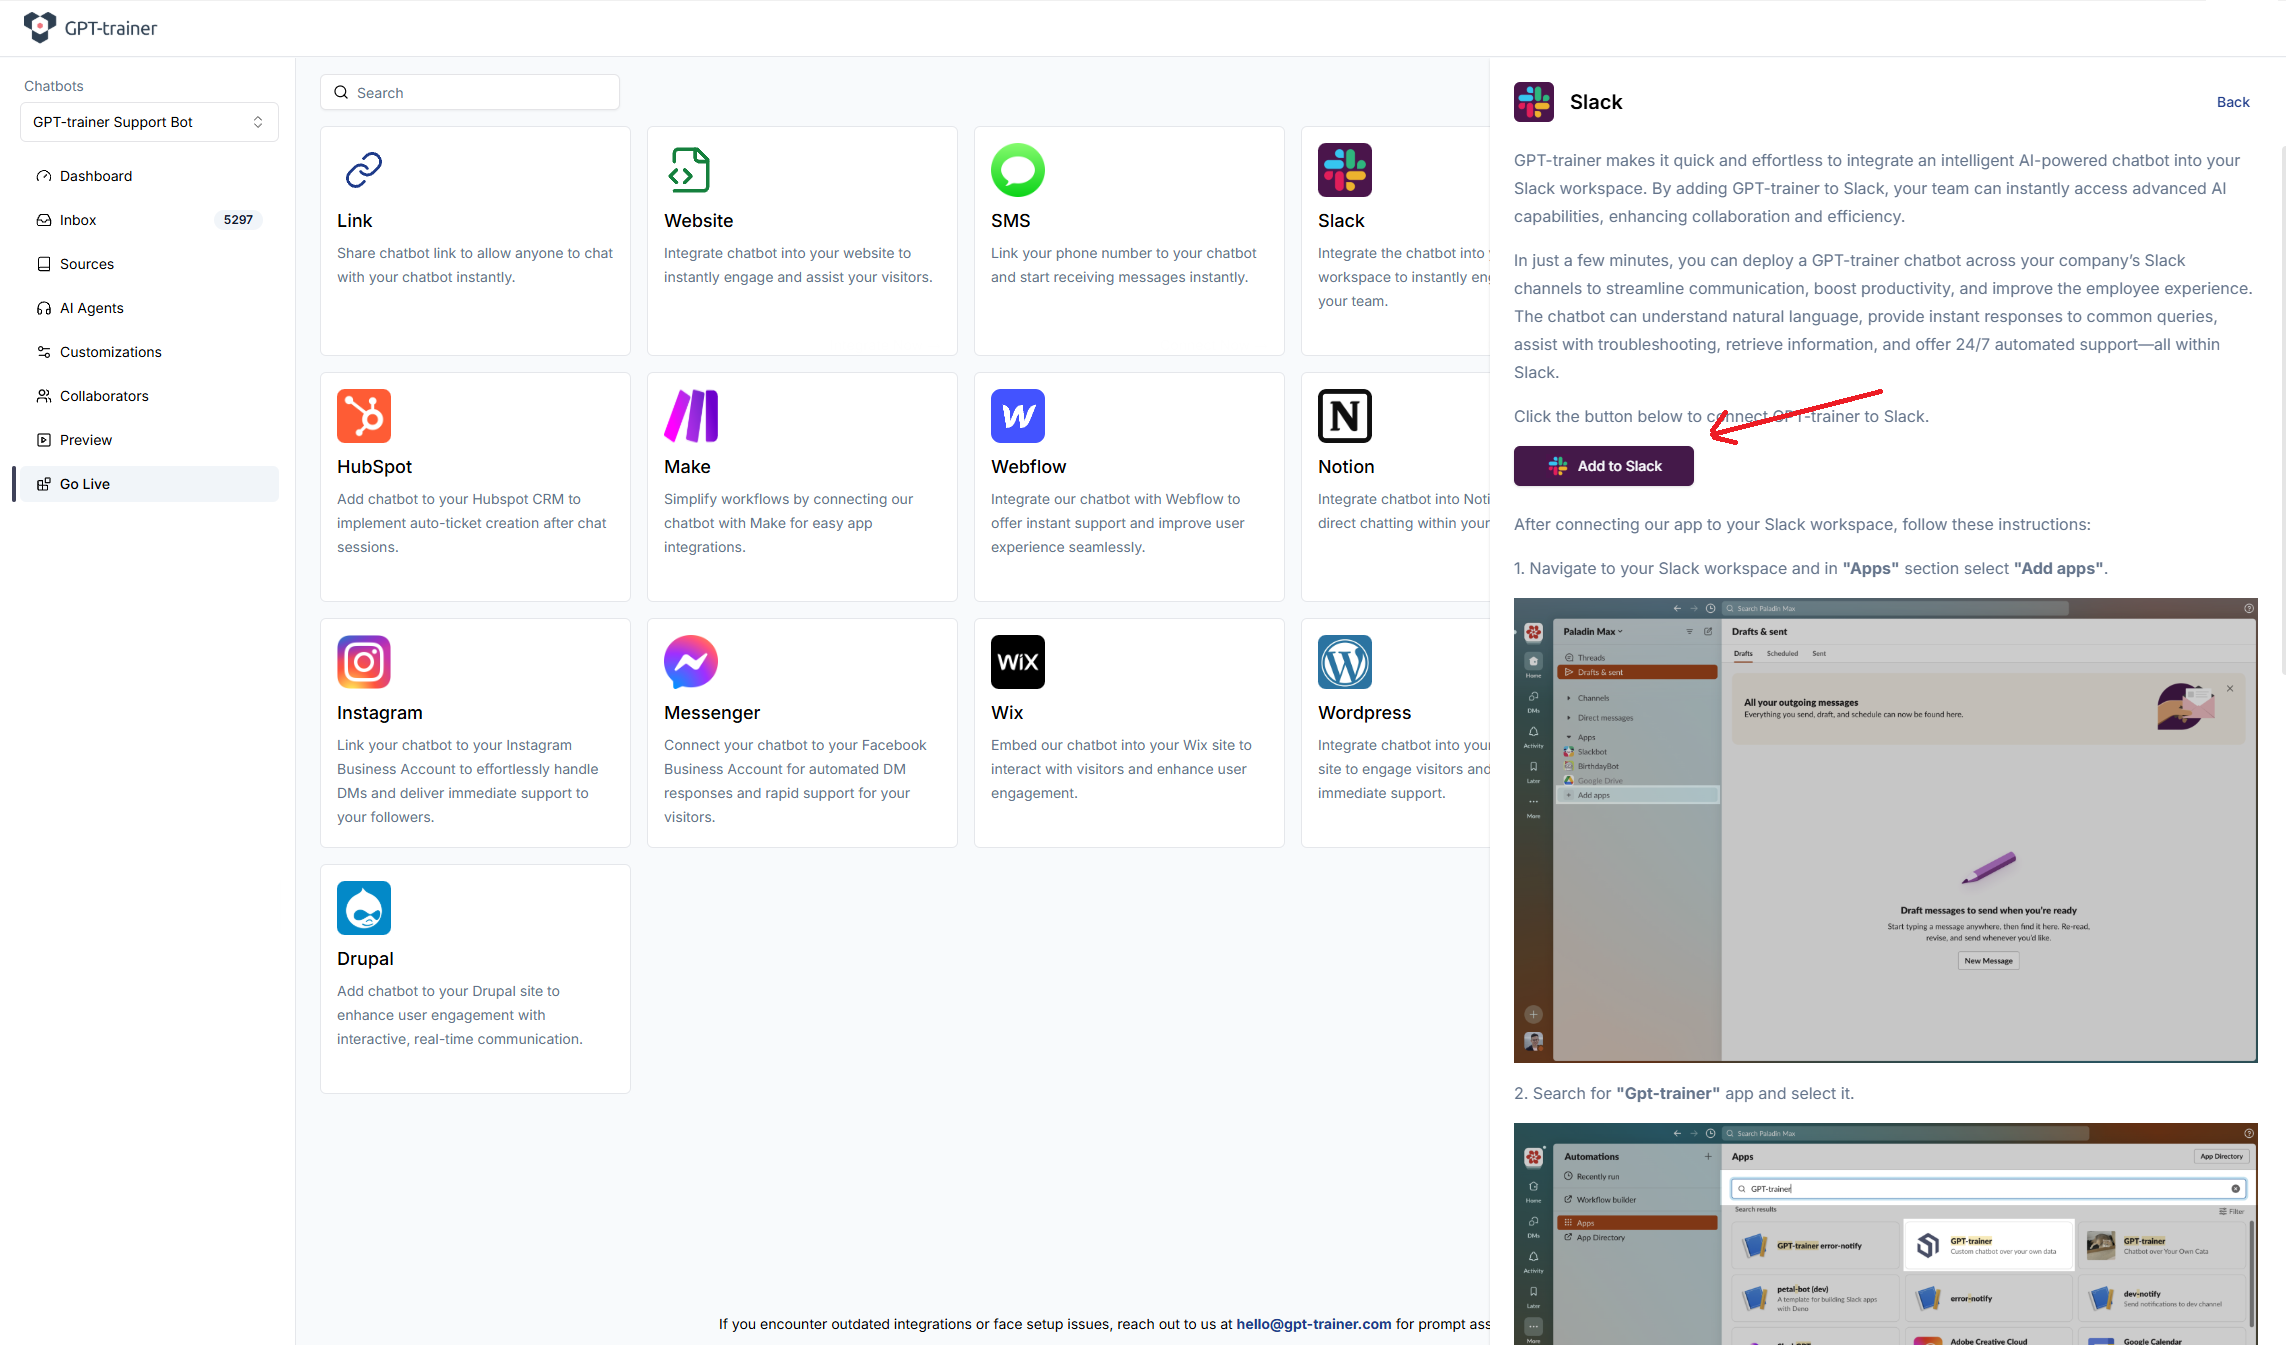
Task: Click the Drupal integration icon
Action: coord(364,908)
